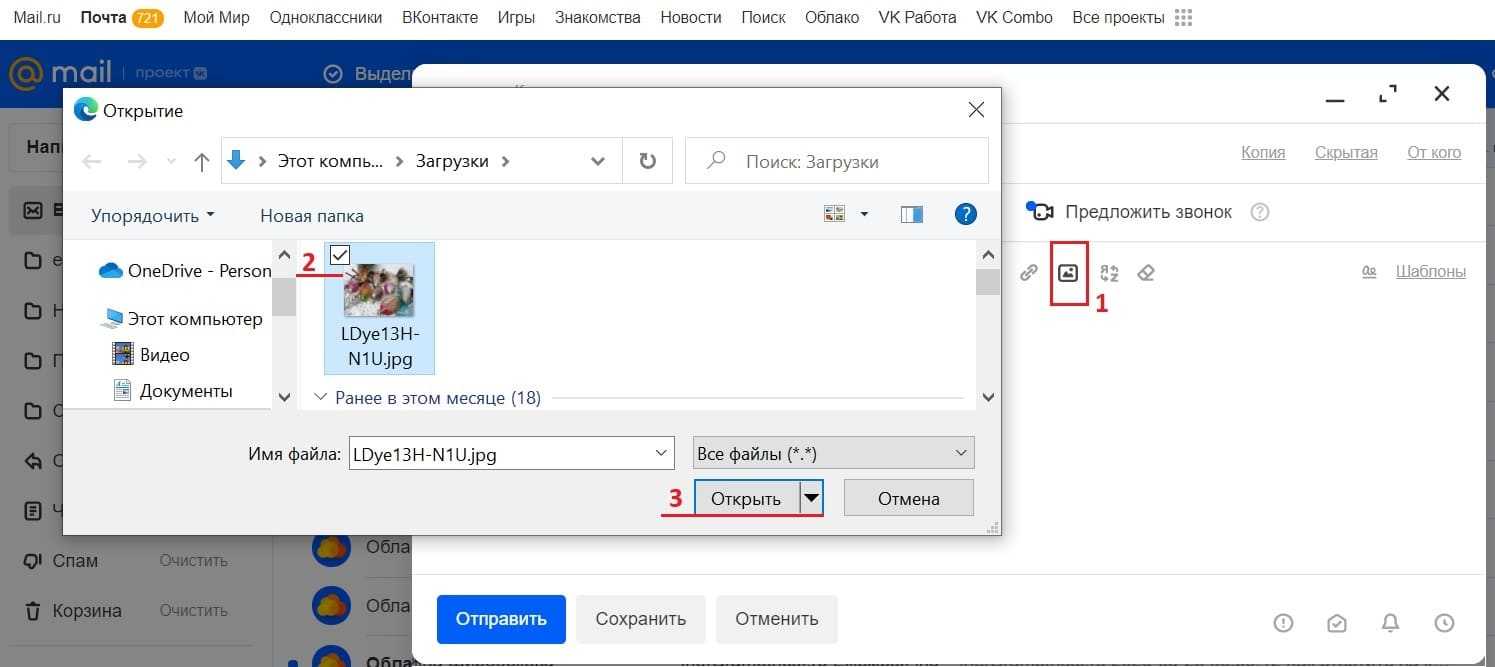
Task: Click the insert image icon in compose toolbar
Action: pyautogui.click(x=1068, y=272)
